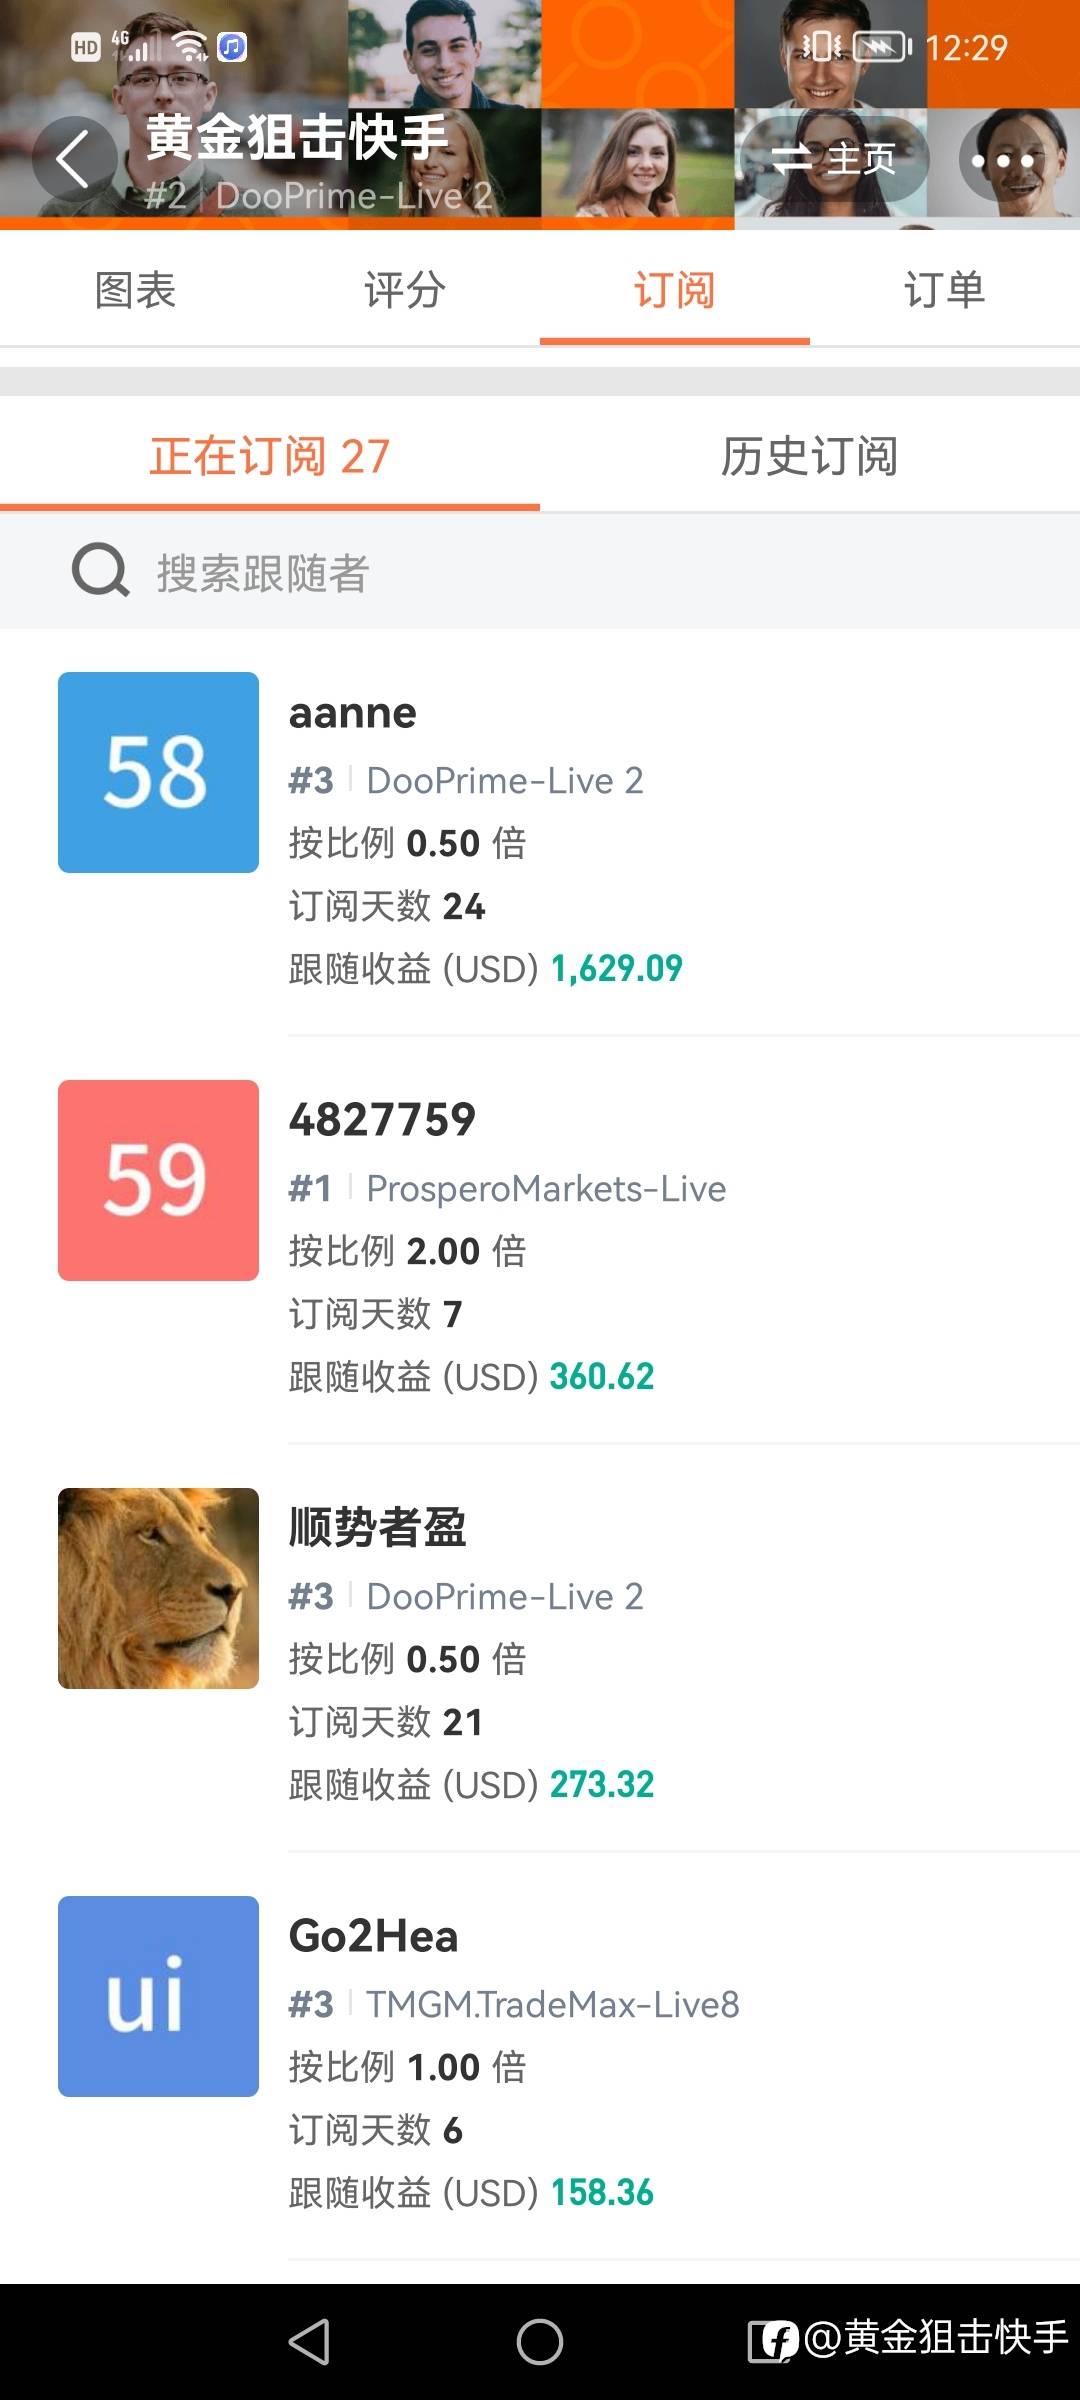Image resolution: width=1080 pixels, height=2400 pixels.
Task: Tap the back arrow in header
Action: coord(73,159)
